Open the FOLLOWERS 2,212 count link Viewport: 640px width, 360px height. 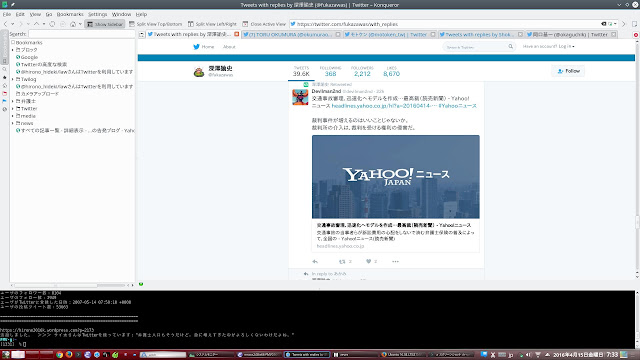tap(362, 71)
